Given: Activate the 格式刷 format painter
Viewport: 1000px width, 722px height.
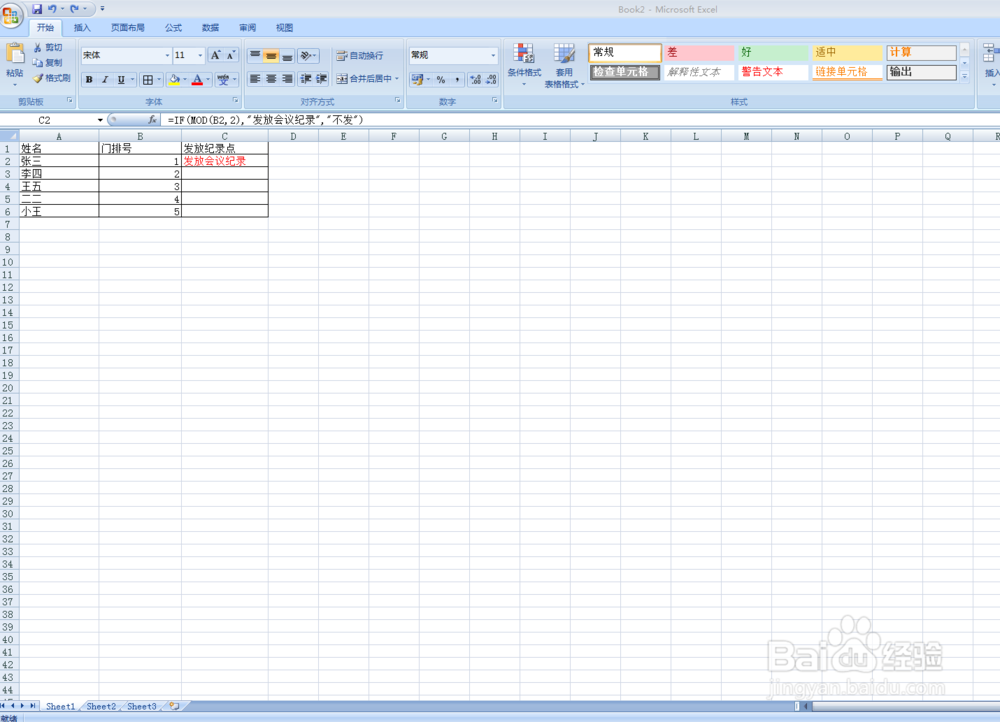Looking at the screenshot, I should pos(52,78).
